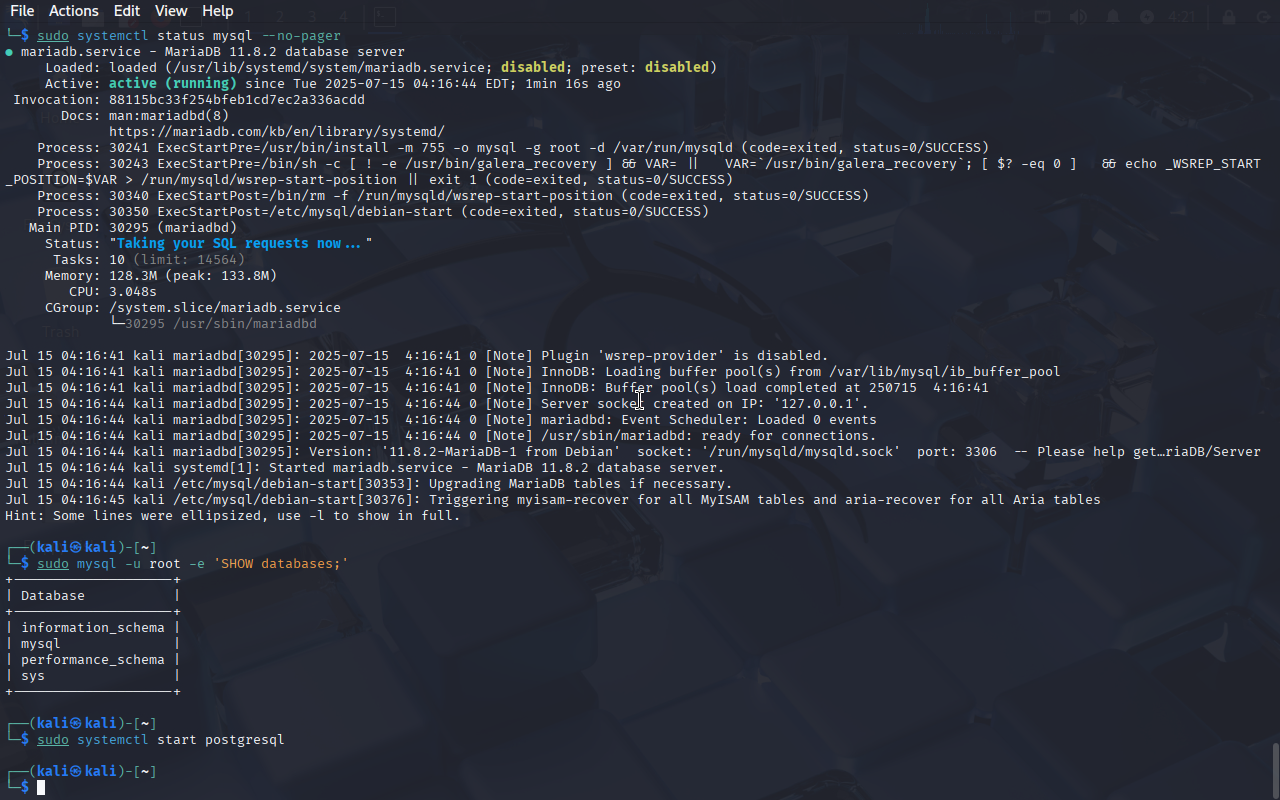Screen dimensions: 1280x800
Task: Click the Tasks limit text '(limit: 14564)'
Action: point(189,260)
